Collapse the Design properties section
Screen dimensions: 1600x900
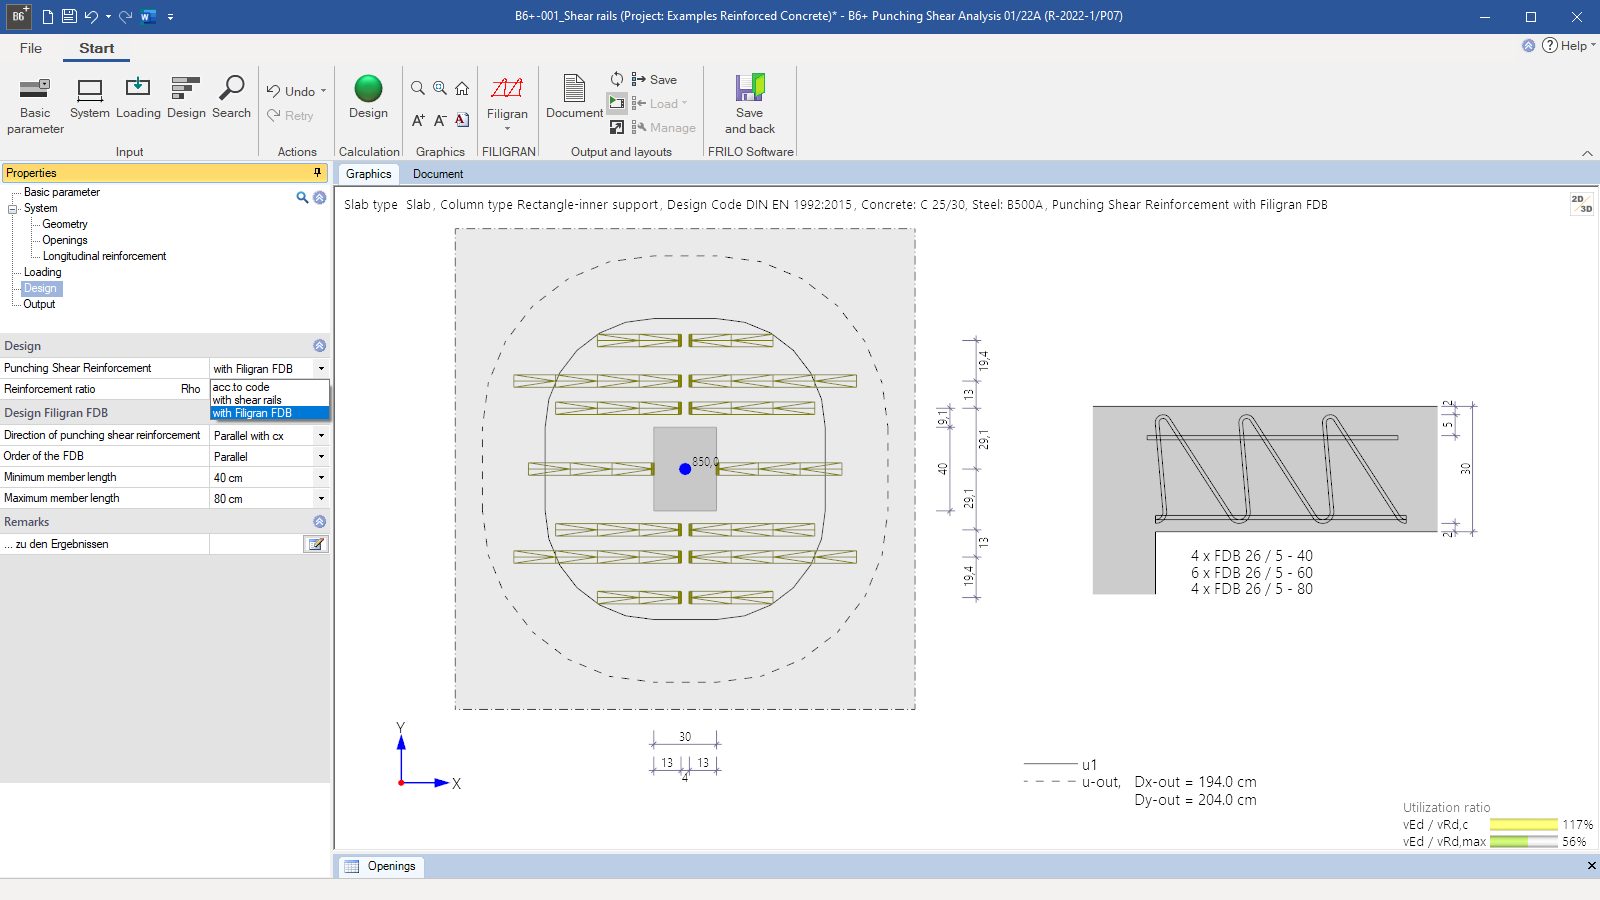tap(320, 345)
